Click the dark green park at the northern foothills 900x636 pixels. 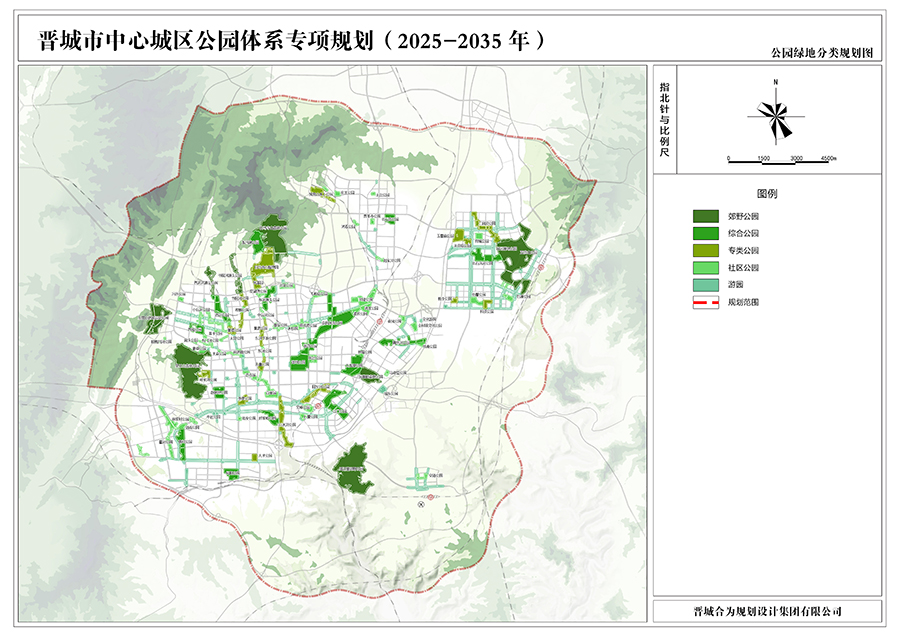point(272,234)
